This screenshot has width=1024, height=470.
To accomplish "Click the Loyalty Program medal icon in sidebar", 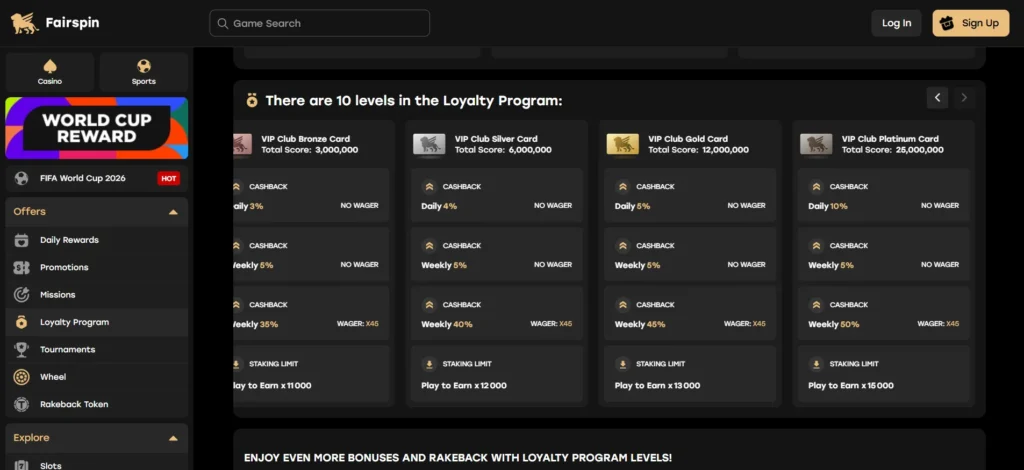I will (x=22, y=322).
